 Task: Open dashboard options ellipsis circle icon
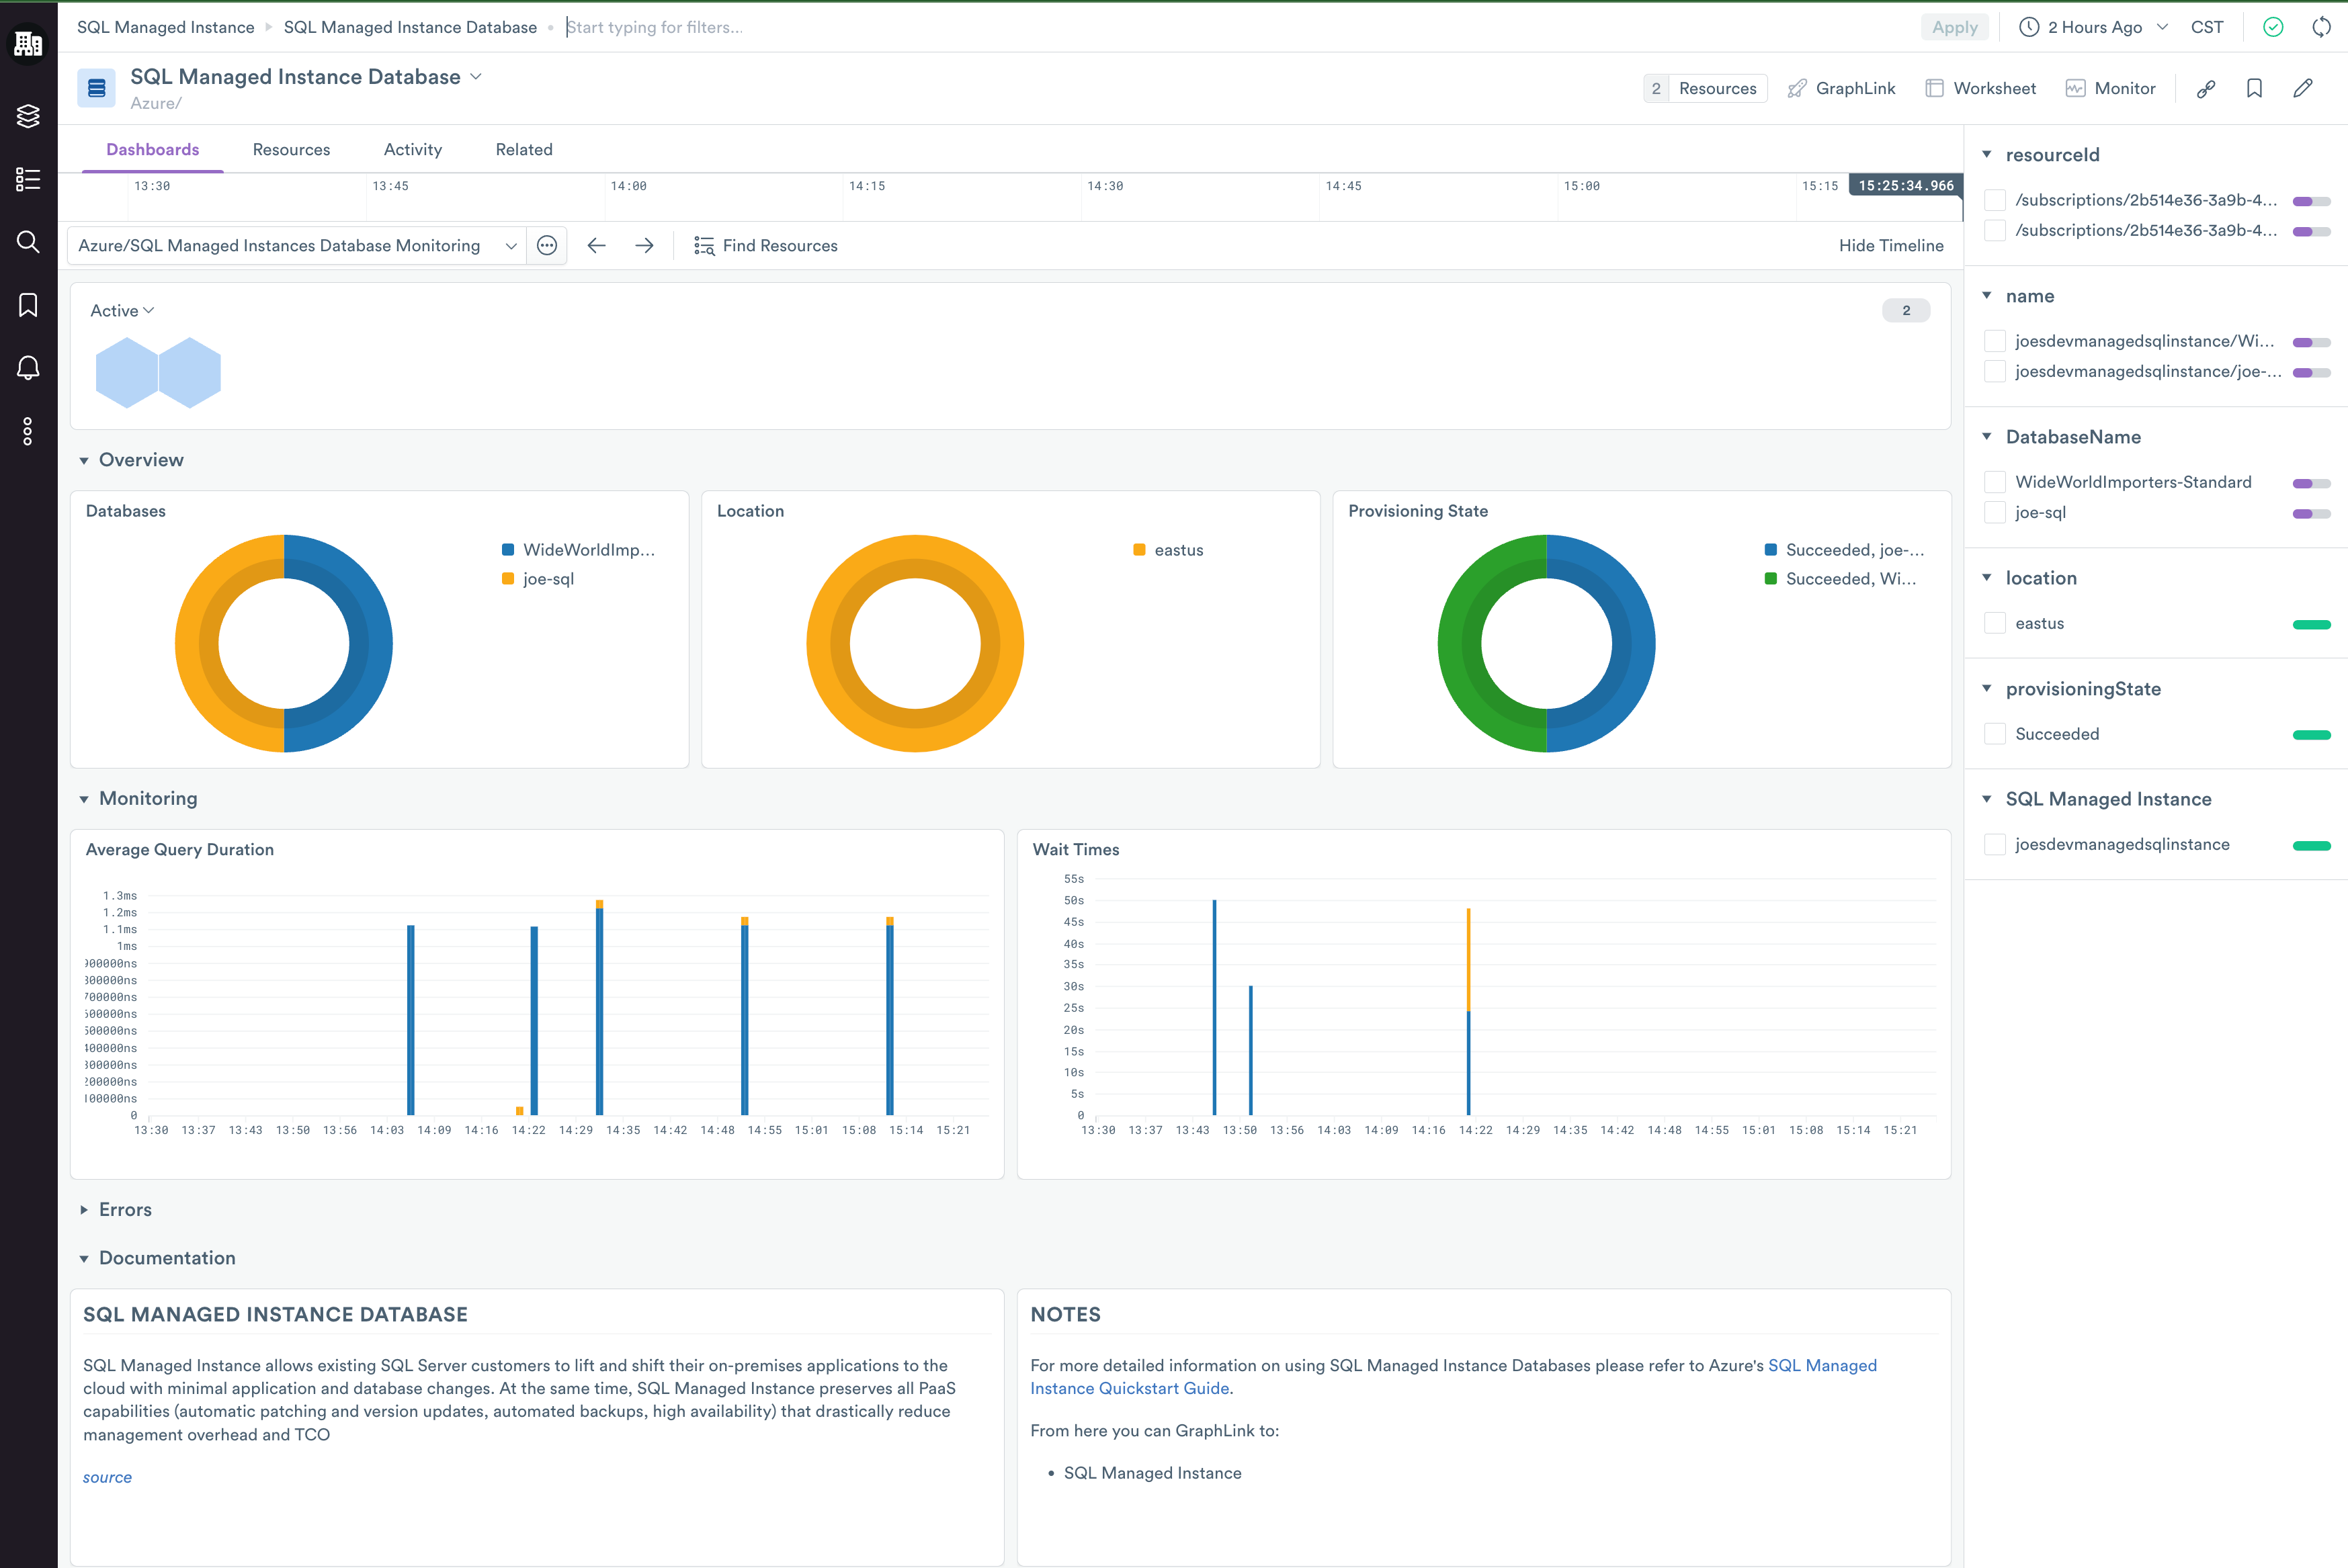(547, 246)
